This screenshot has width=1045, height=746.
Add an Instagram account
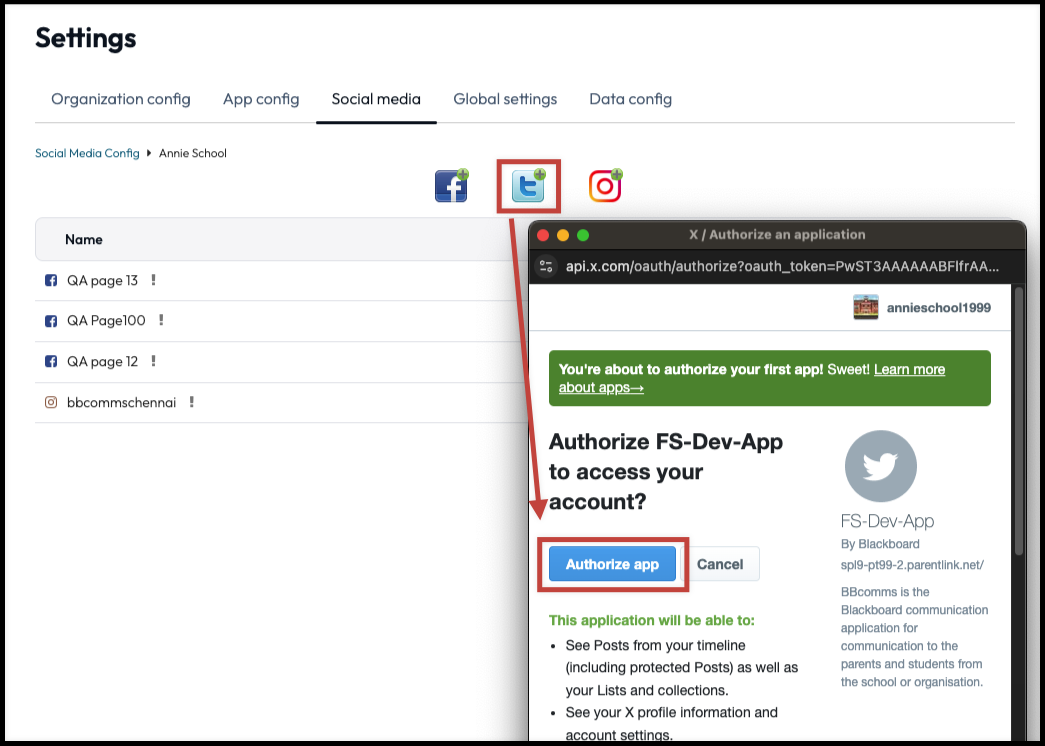coord(604,185)
